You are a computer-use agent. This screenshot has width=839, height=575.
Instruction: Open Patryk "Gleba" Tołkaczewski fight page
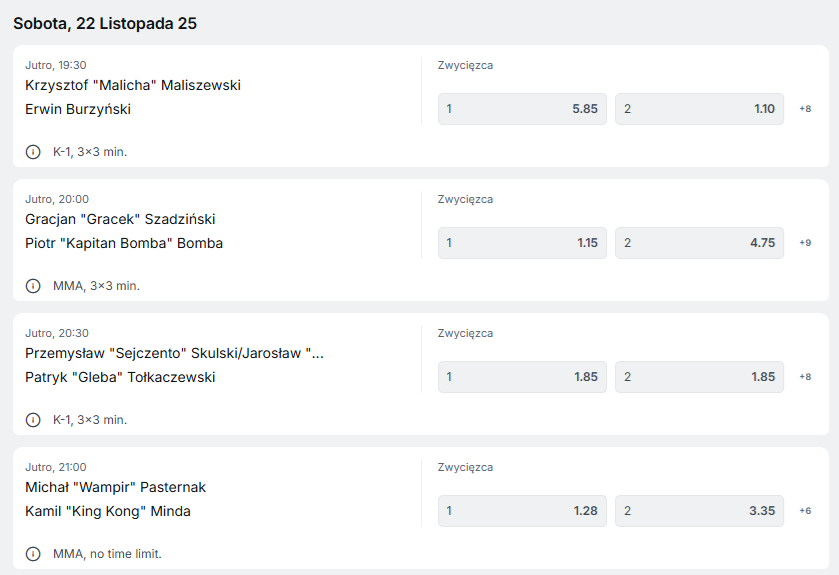tap(120, 378)
